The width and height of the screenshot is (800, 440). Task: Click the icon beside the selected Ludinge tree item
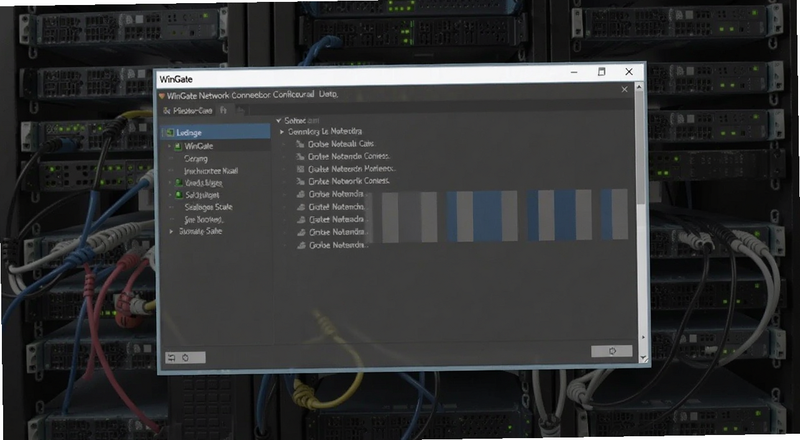coord(170,133)
